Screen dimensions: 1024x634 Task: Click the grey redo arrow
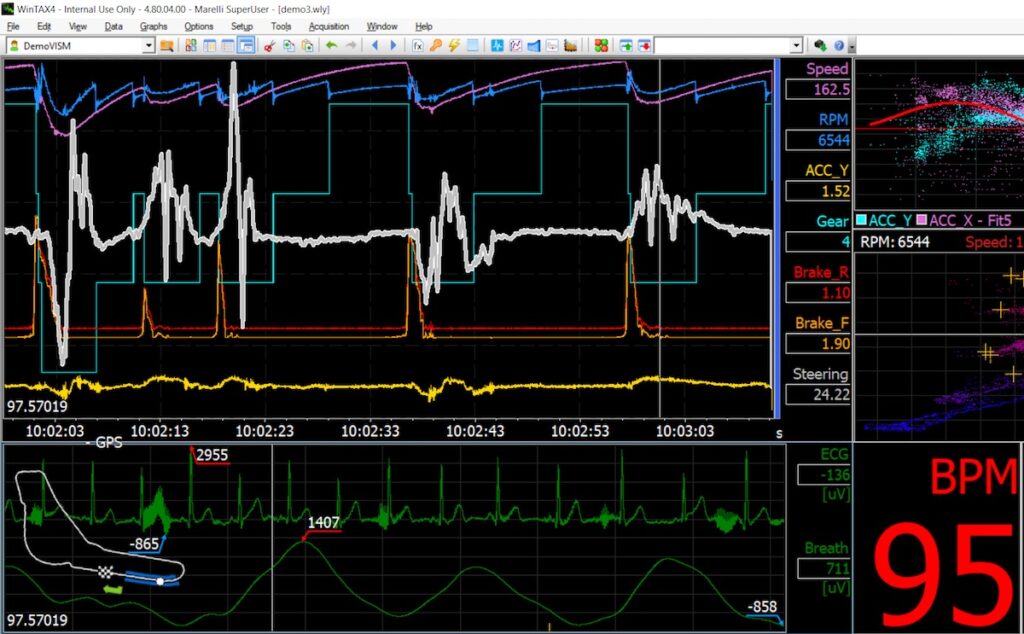click(351, 46)
